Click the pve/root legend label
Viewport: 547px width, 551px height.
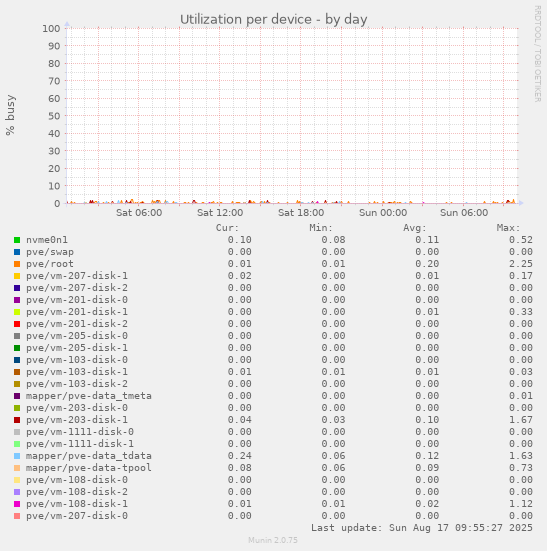(x=50, y=264)
